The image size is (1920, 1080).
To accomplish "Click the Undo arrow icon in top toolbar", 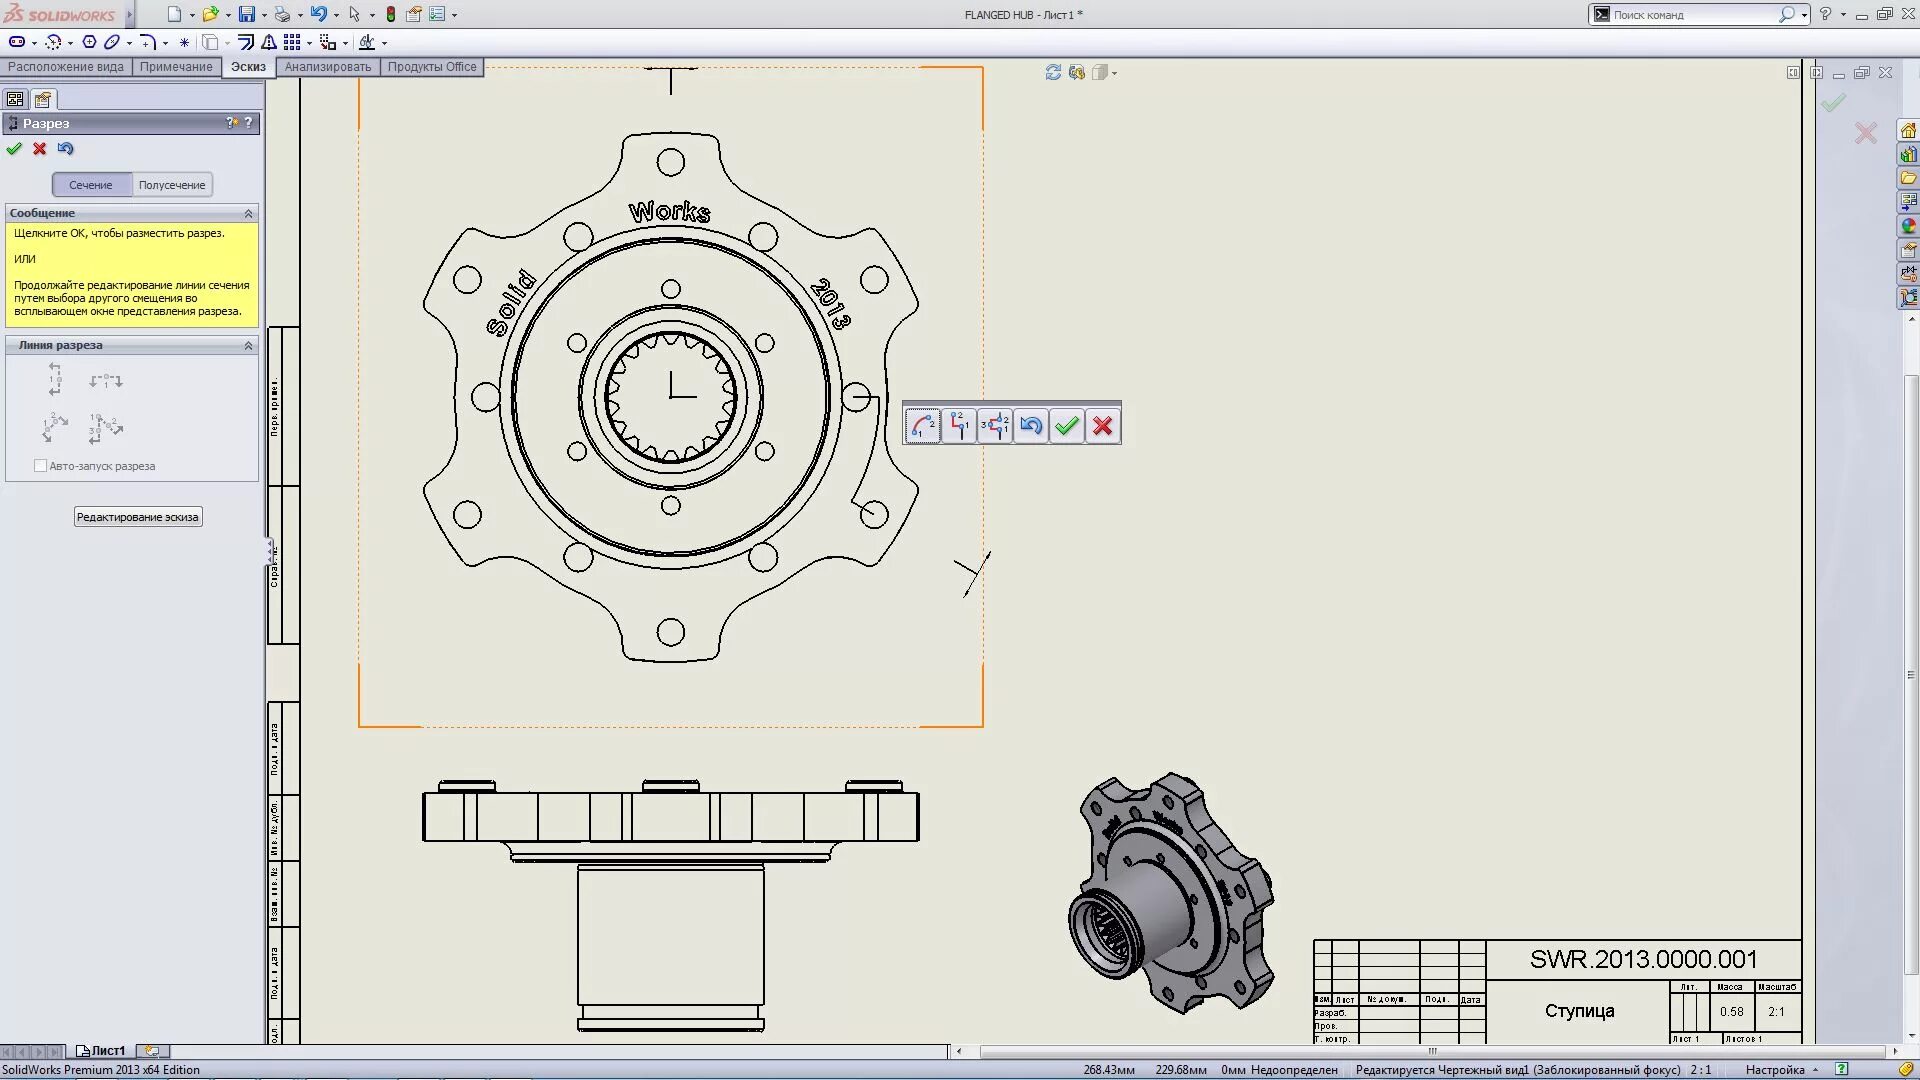I will [x=318, y=14].
